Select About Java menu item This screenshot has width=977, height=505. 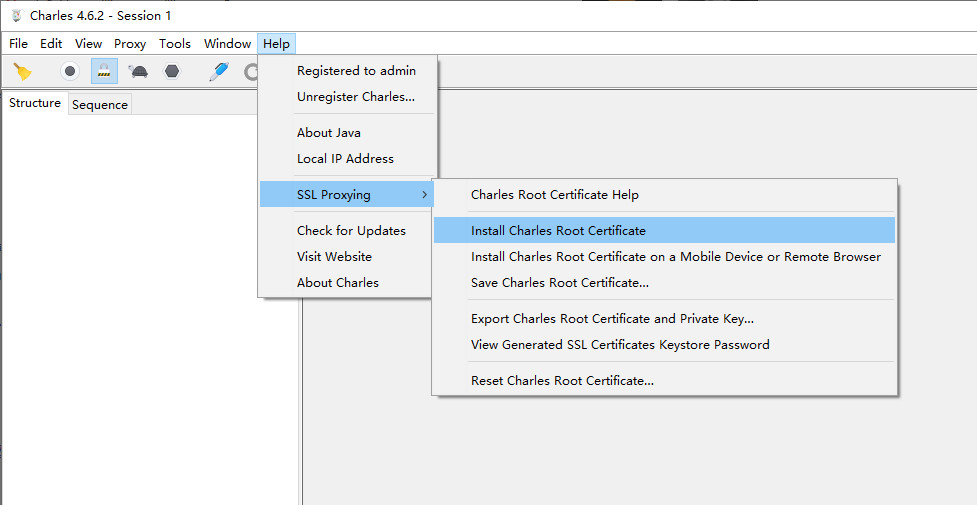tap(348, 133)
